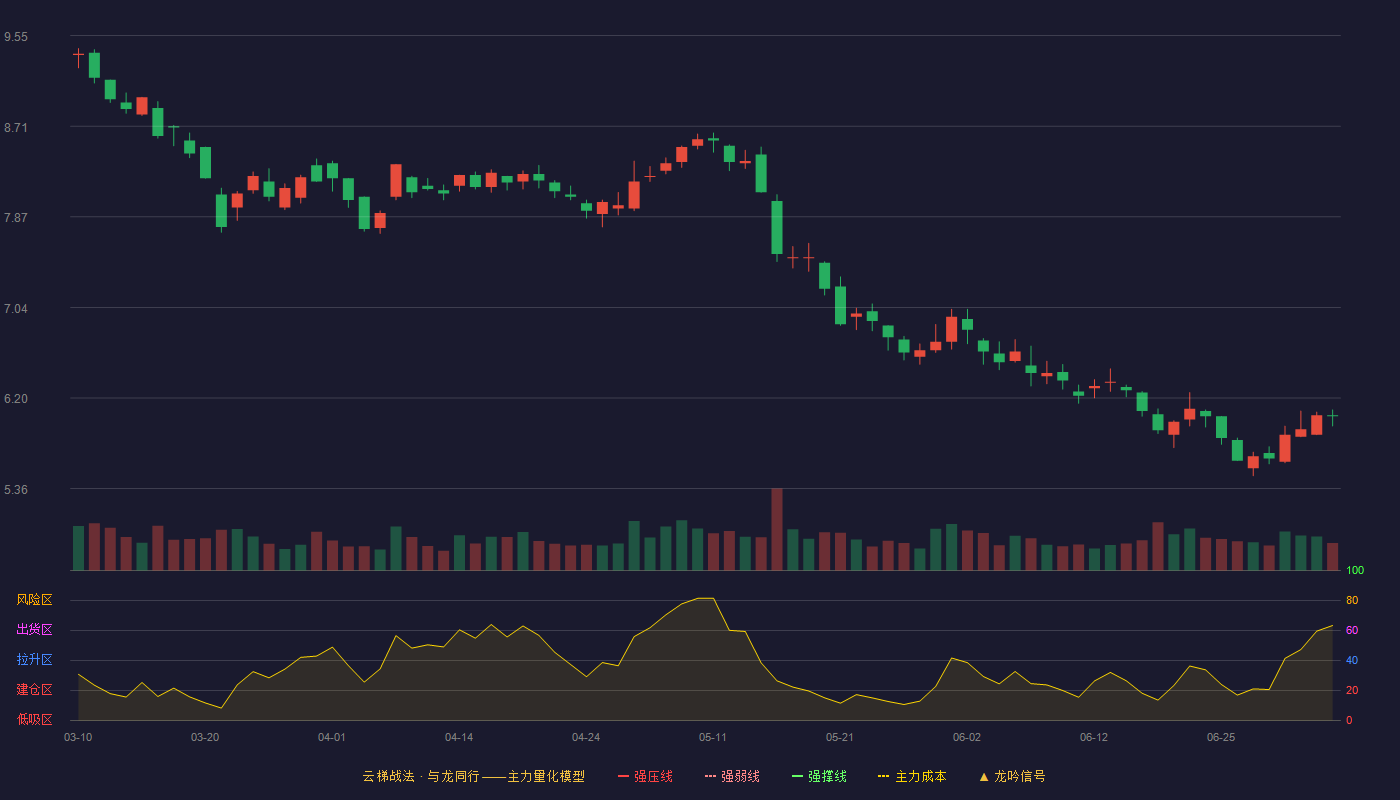This screenshot has width=1400, height=800.
Task: Click the tallest red volume bar
Action: (777, 529)
